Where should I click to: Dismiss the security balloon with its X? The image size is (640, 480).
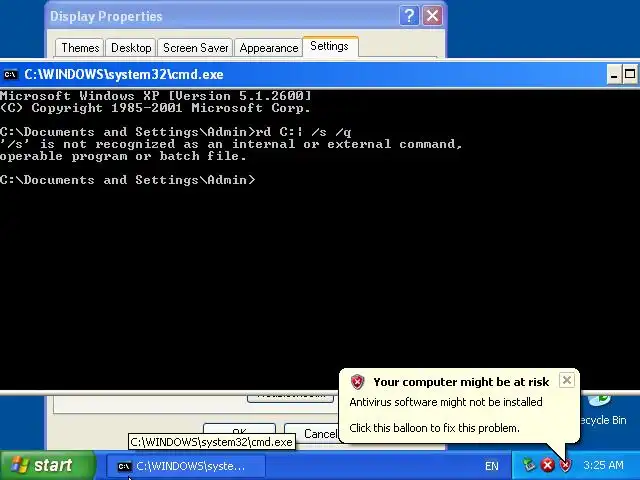tap(567, 380)
